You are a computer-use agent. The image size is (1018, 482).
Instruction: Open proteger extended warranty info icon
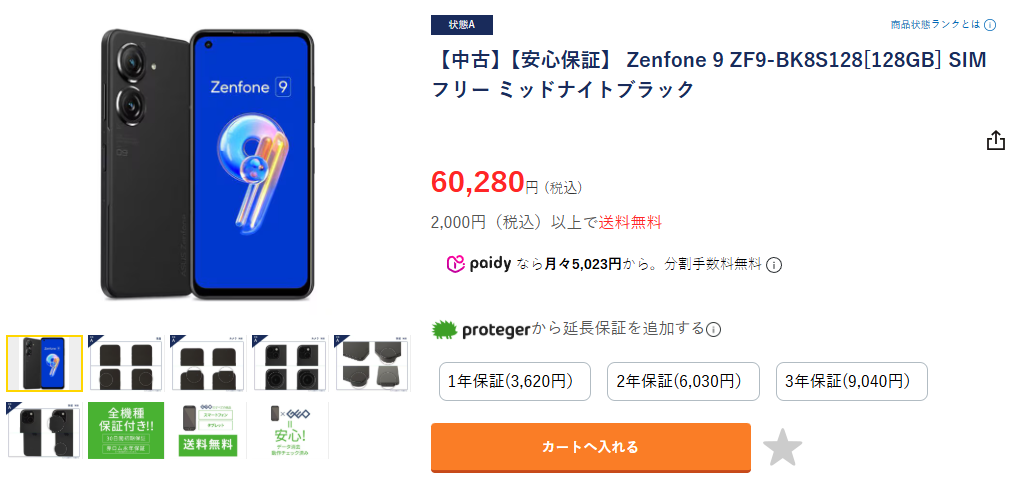(714, 329)
